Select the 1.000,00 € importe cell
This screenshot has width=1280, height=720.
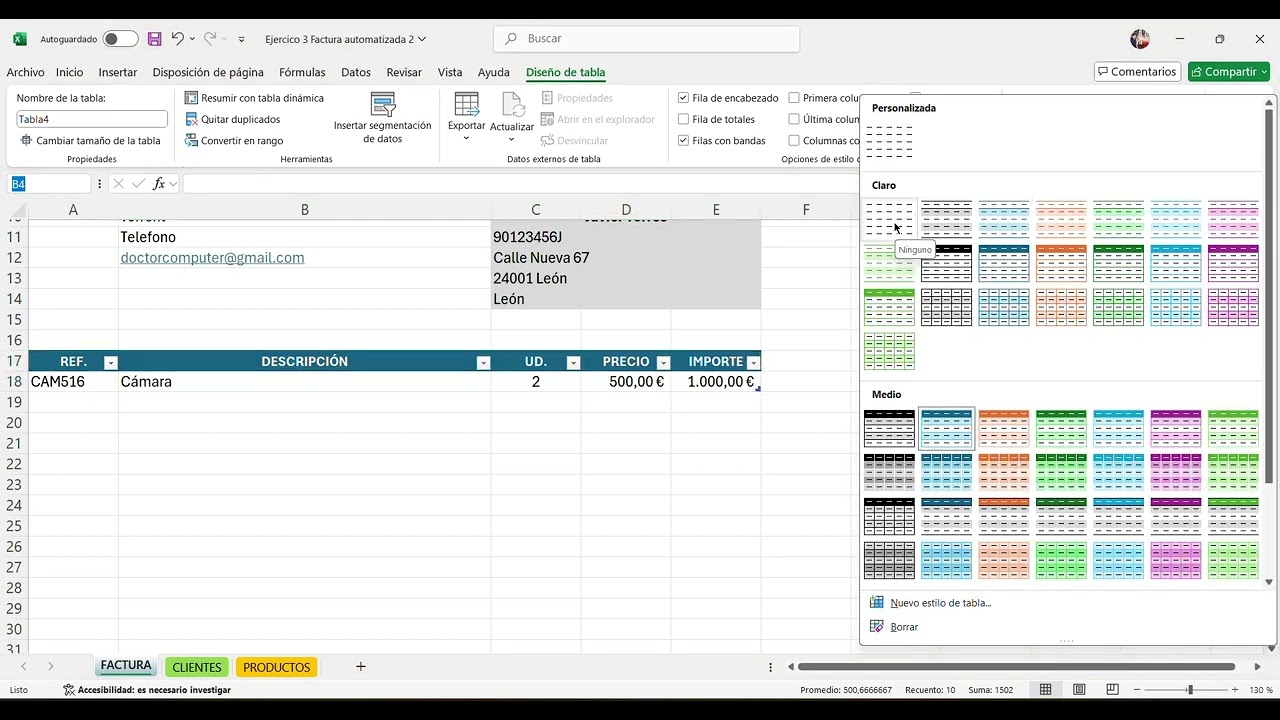[x=716, y=382]
